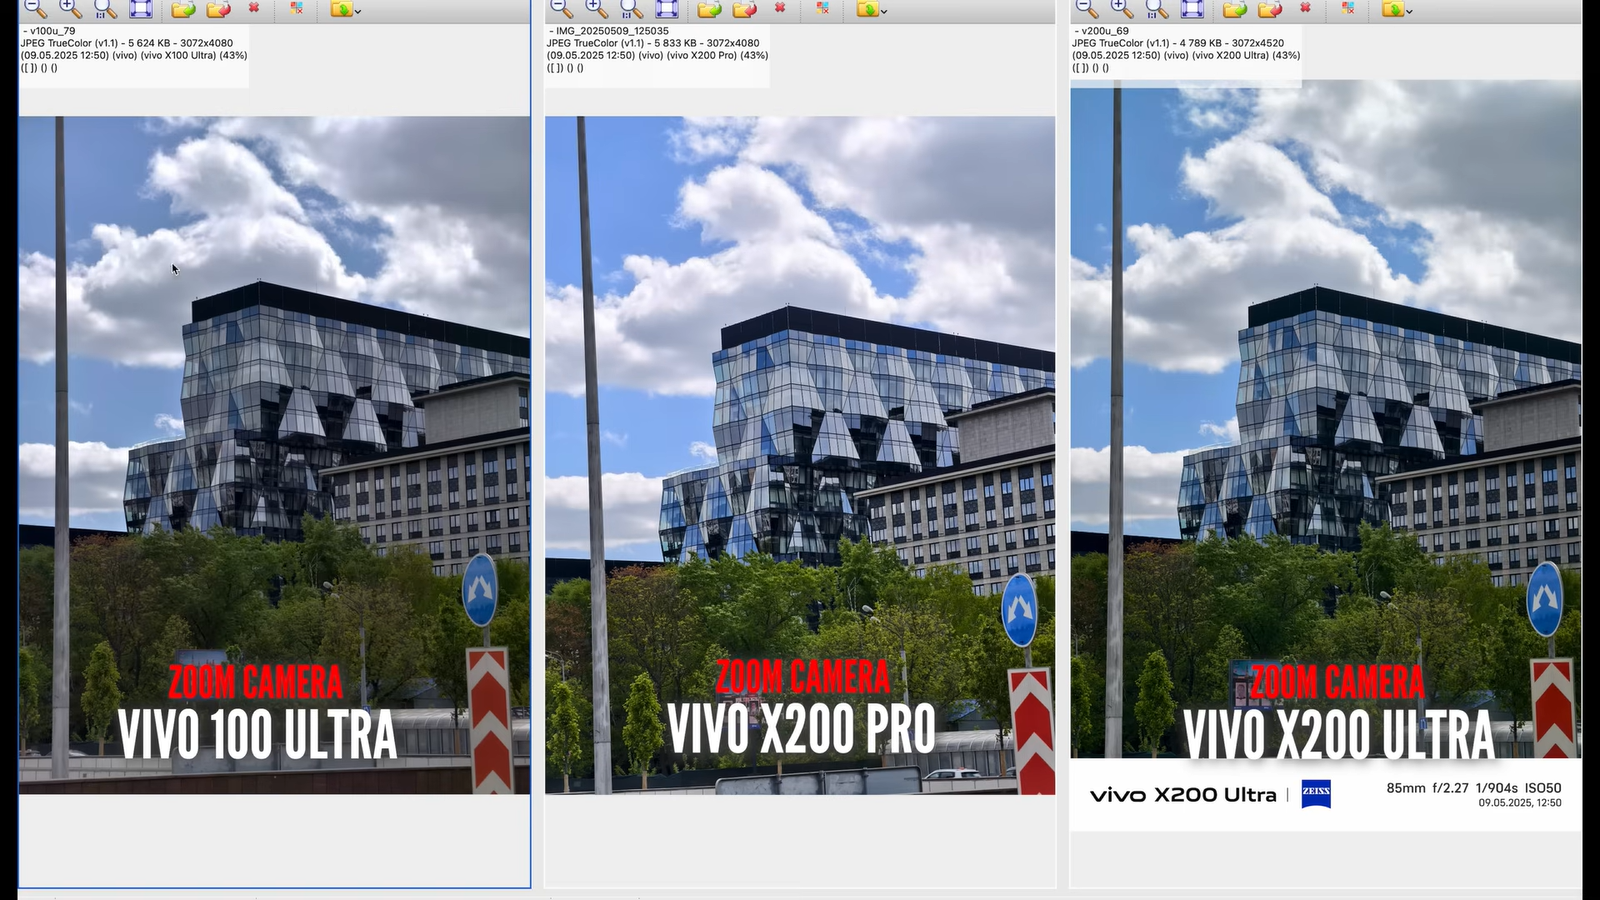Click the info text "(vivo X100 Ultra) (43%)"
Screen dimensions: 1600x900
(x=194, y=55)
